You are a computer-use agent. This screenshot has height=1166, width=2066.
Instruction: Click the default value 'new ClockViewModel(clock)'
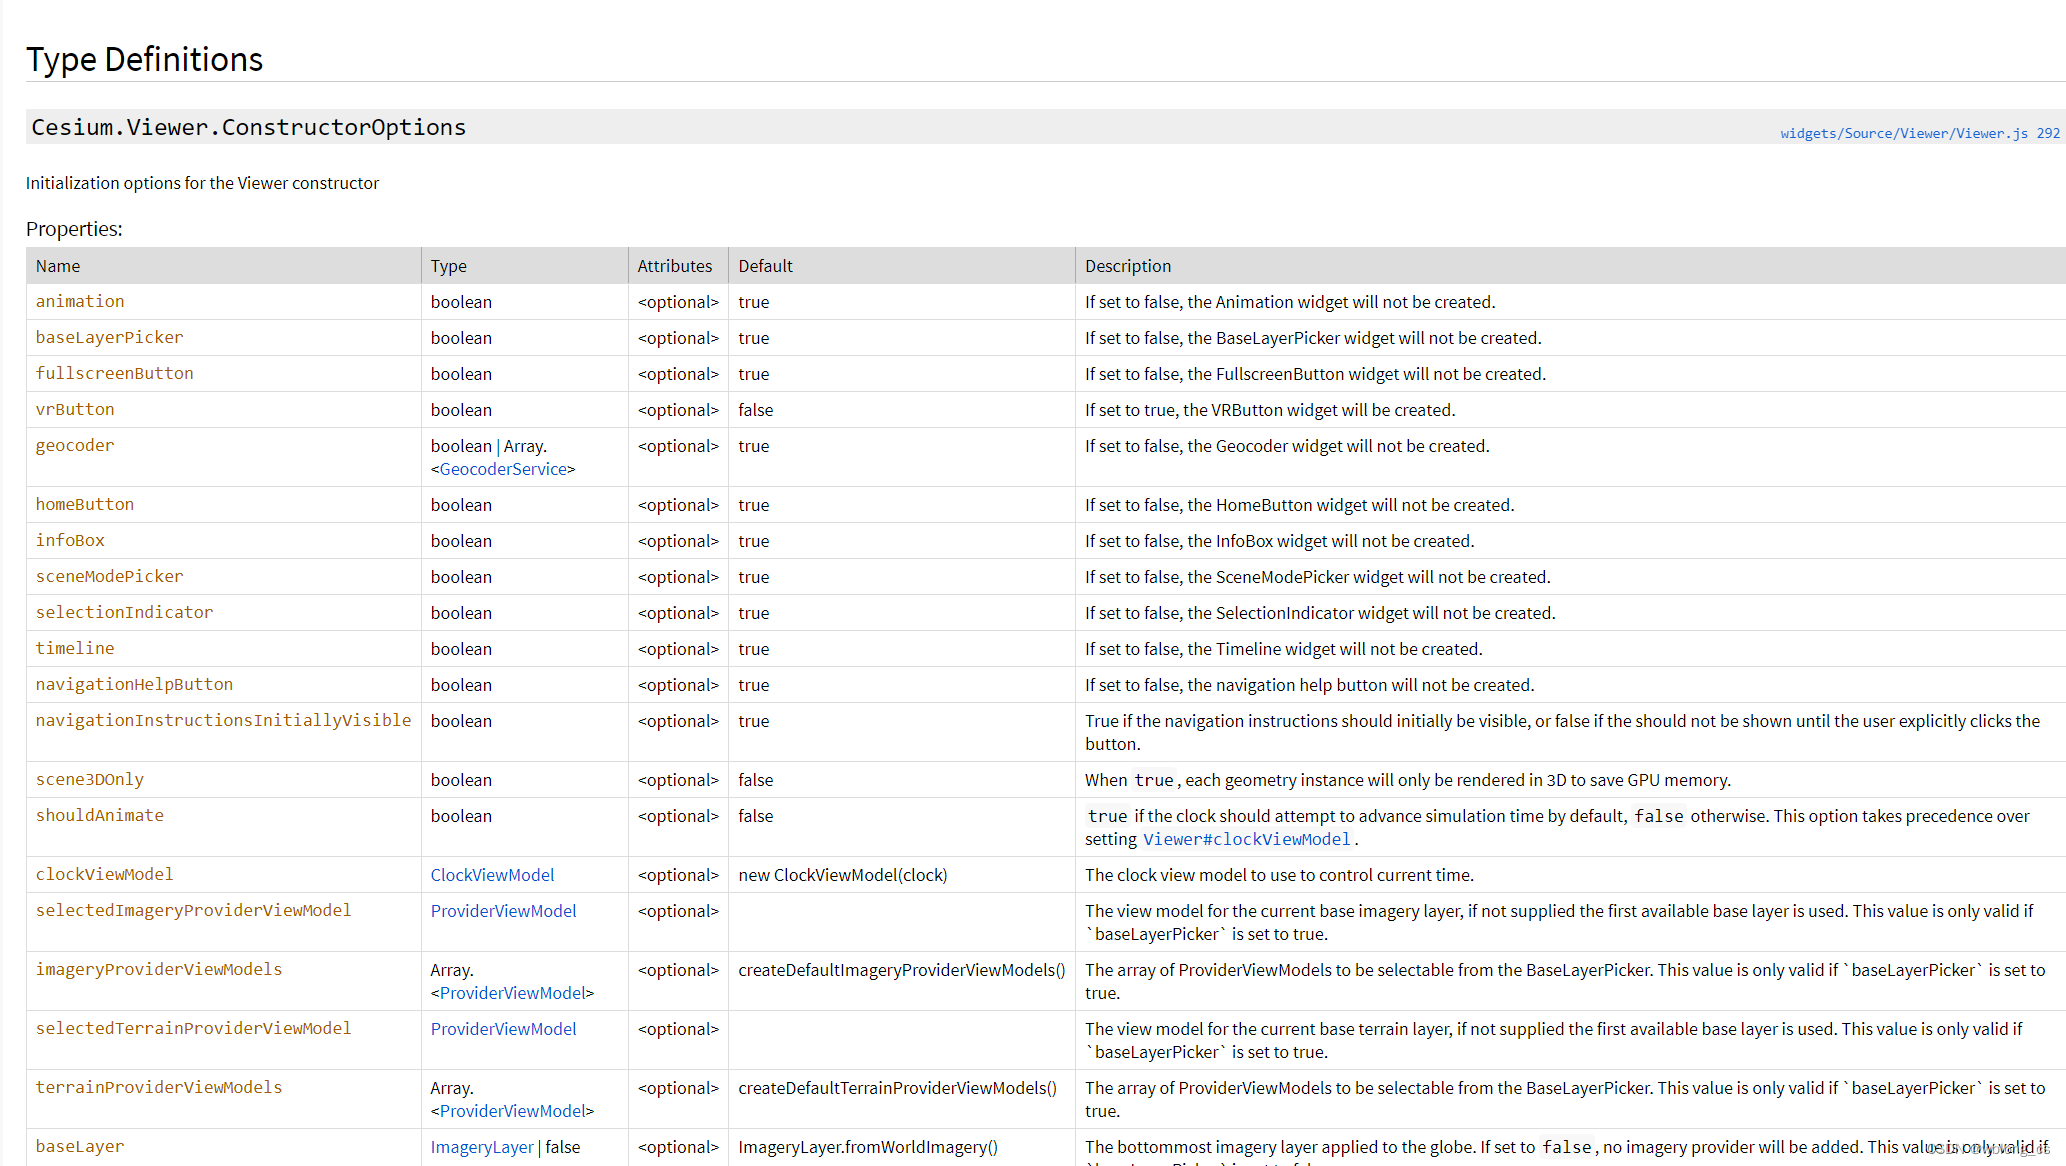pos(843,875)
